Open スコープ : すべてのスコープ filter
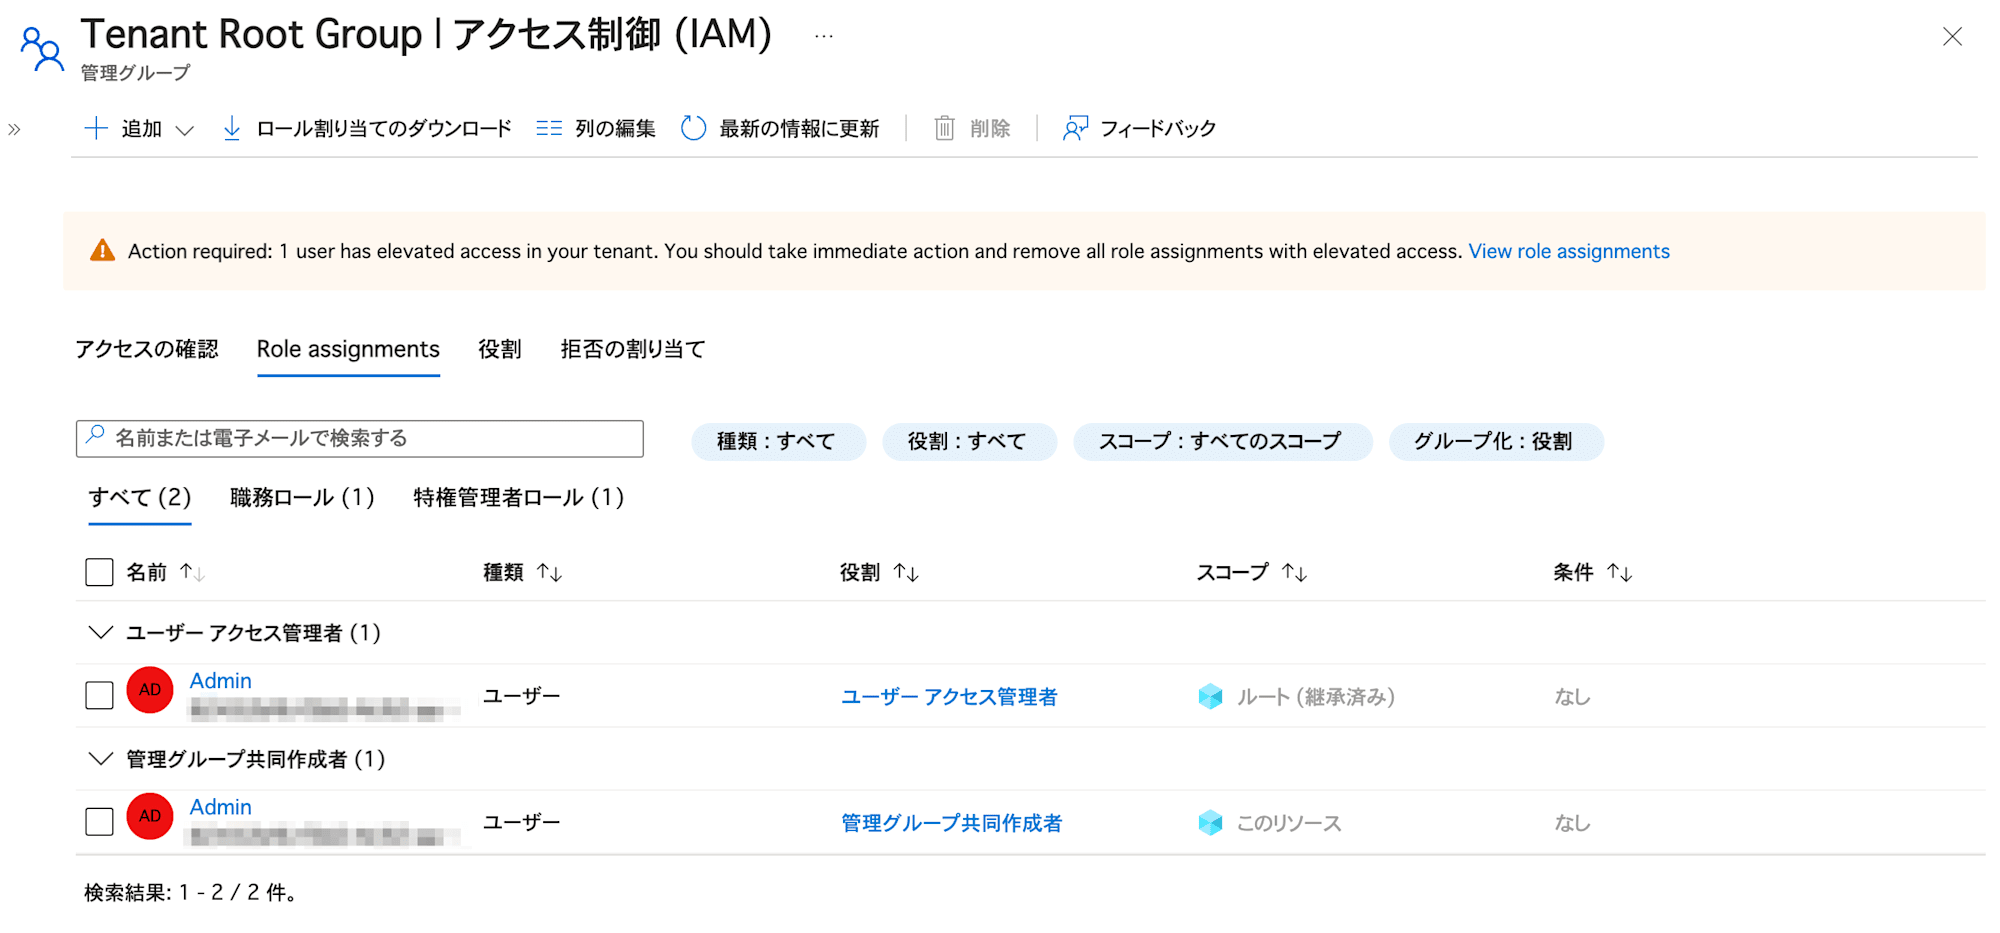The width and height of the screenshot is (2000, 933). (x=1221, y=441)
